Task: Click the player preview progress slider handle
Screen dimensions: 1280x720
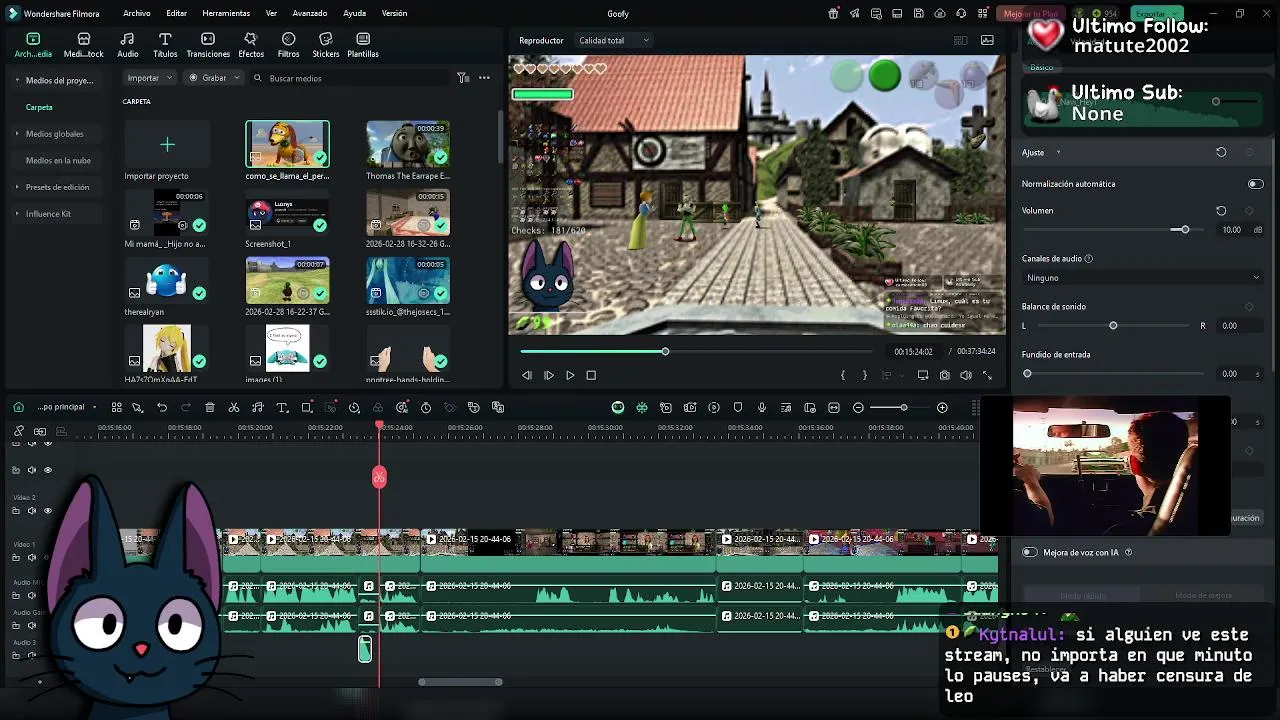Action: [x=665, y=351]
